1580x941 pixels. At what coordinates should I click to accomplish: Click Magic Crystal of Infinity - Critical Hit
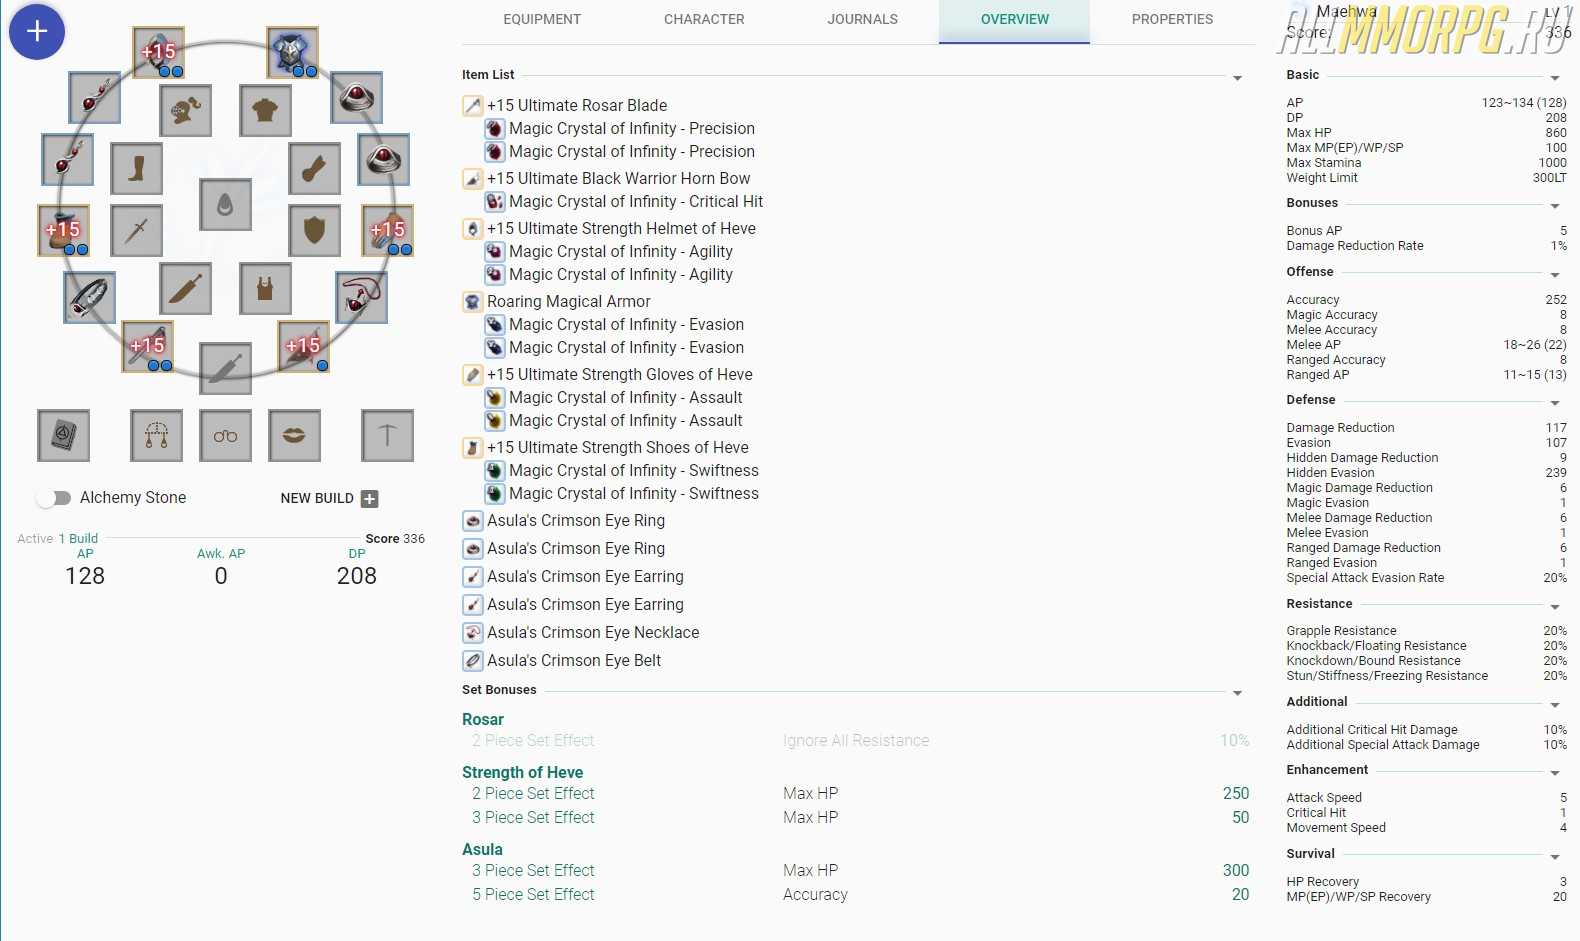(636, 201)
